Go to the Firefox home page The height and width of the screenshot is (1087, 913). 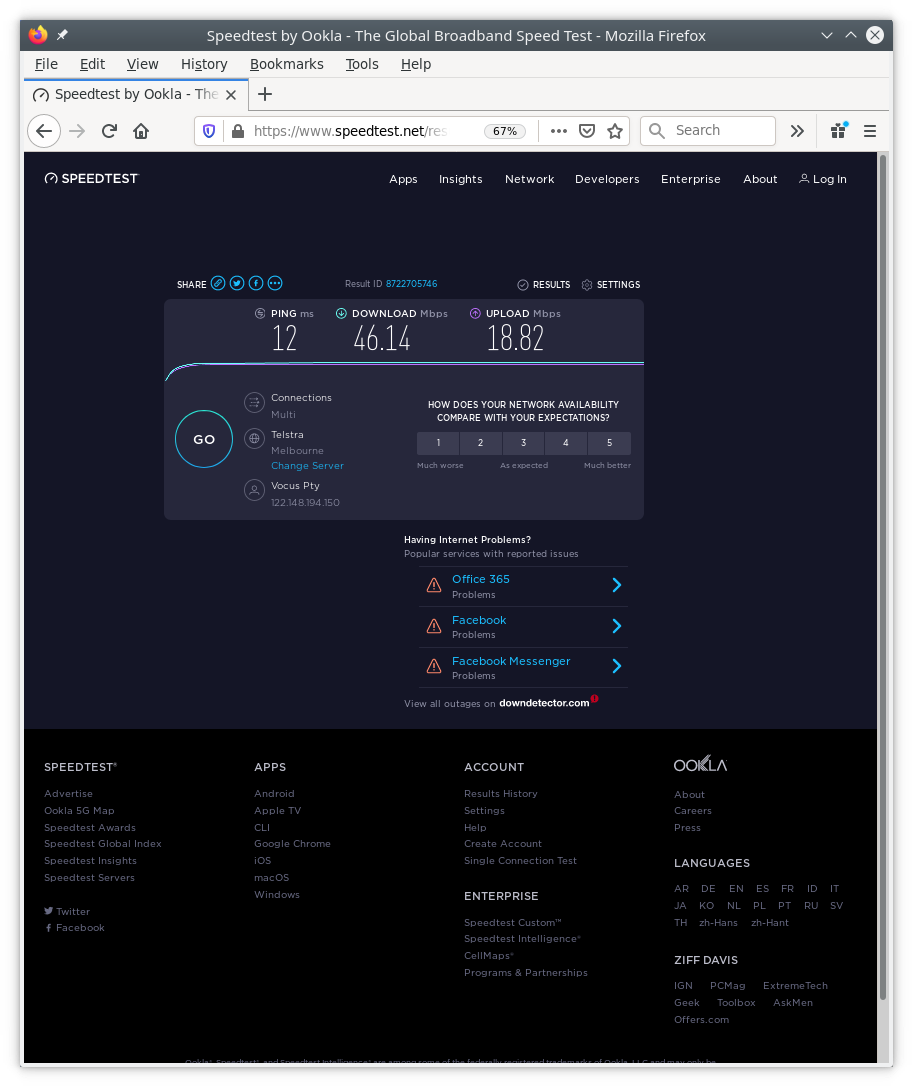[x=141, y=131]
